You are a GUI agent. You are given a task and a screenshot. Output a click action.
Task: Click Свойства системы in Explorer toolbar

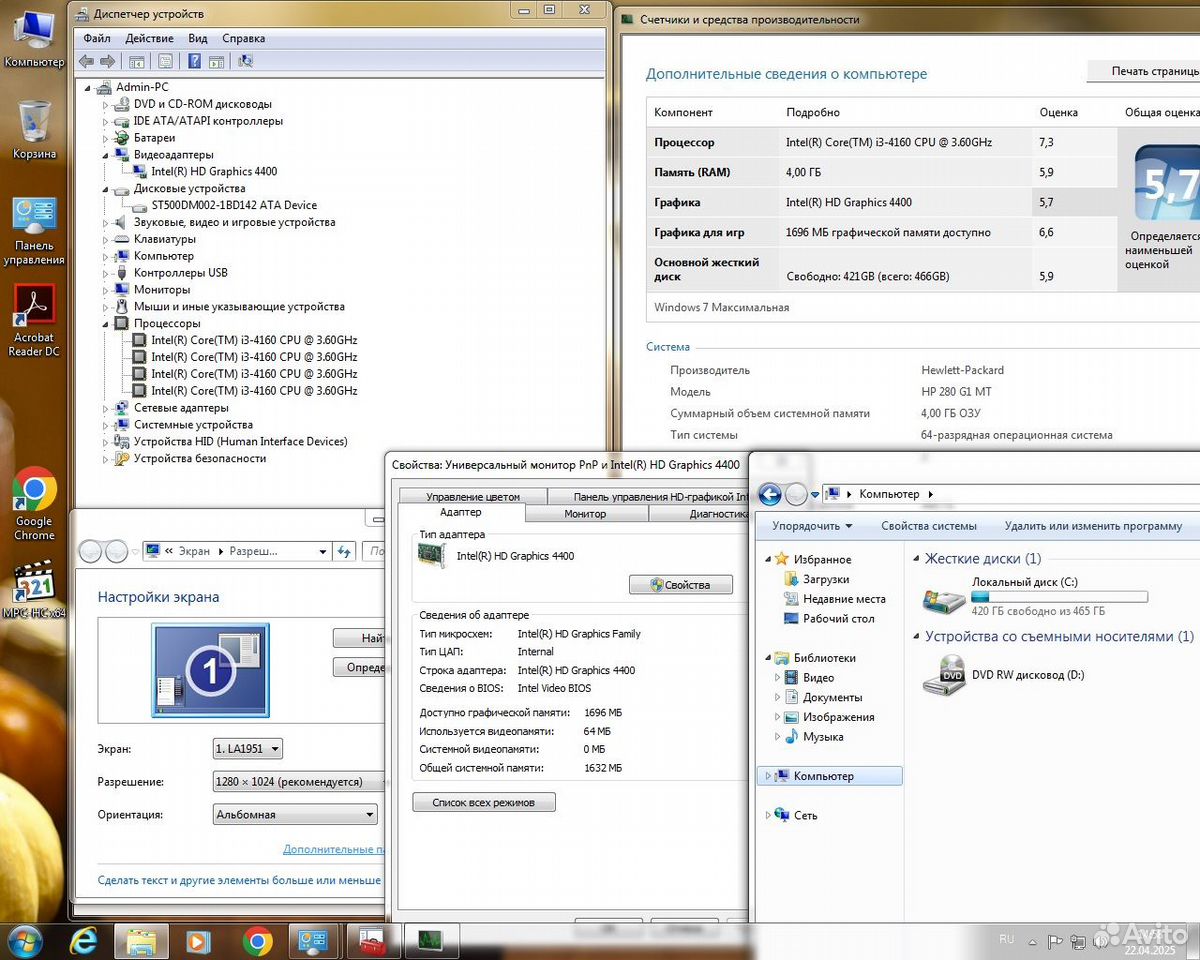929,526
